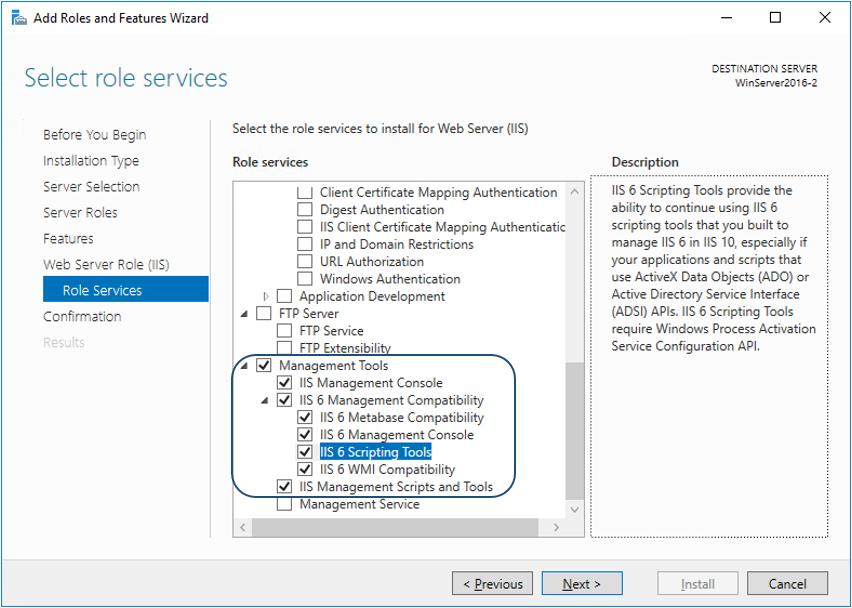The width and height of the screenshot is (852, 608).
Task: Uncheck IIS Management Console
Action: (x=285, y=383)
